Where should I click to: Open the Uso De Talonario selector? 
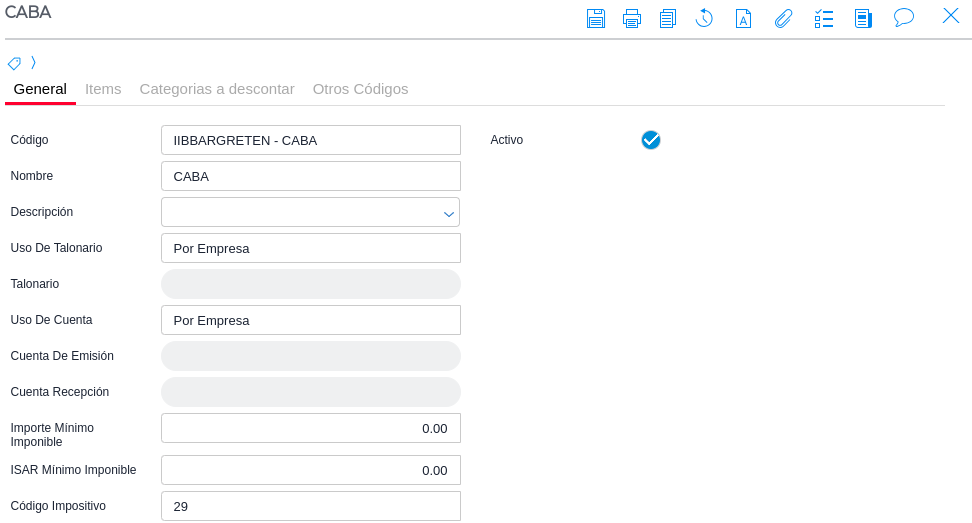[x=310, y=248]
